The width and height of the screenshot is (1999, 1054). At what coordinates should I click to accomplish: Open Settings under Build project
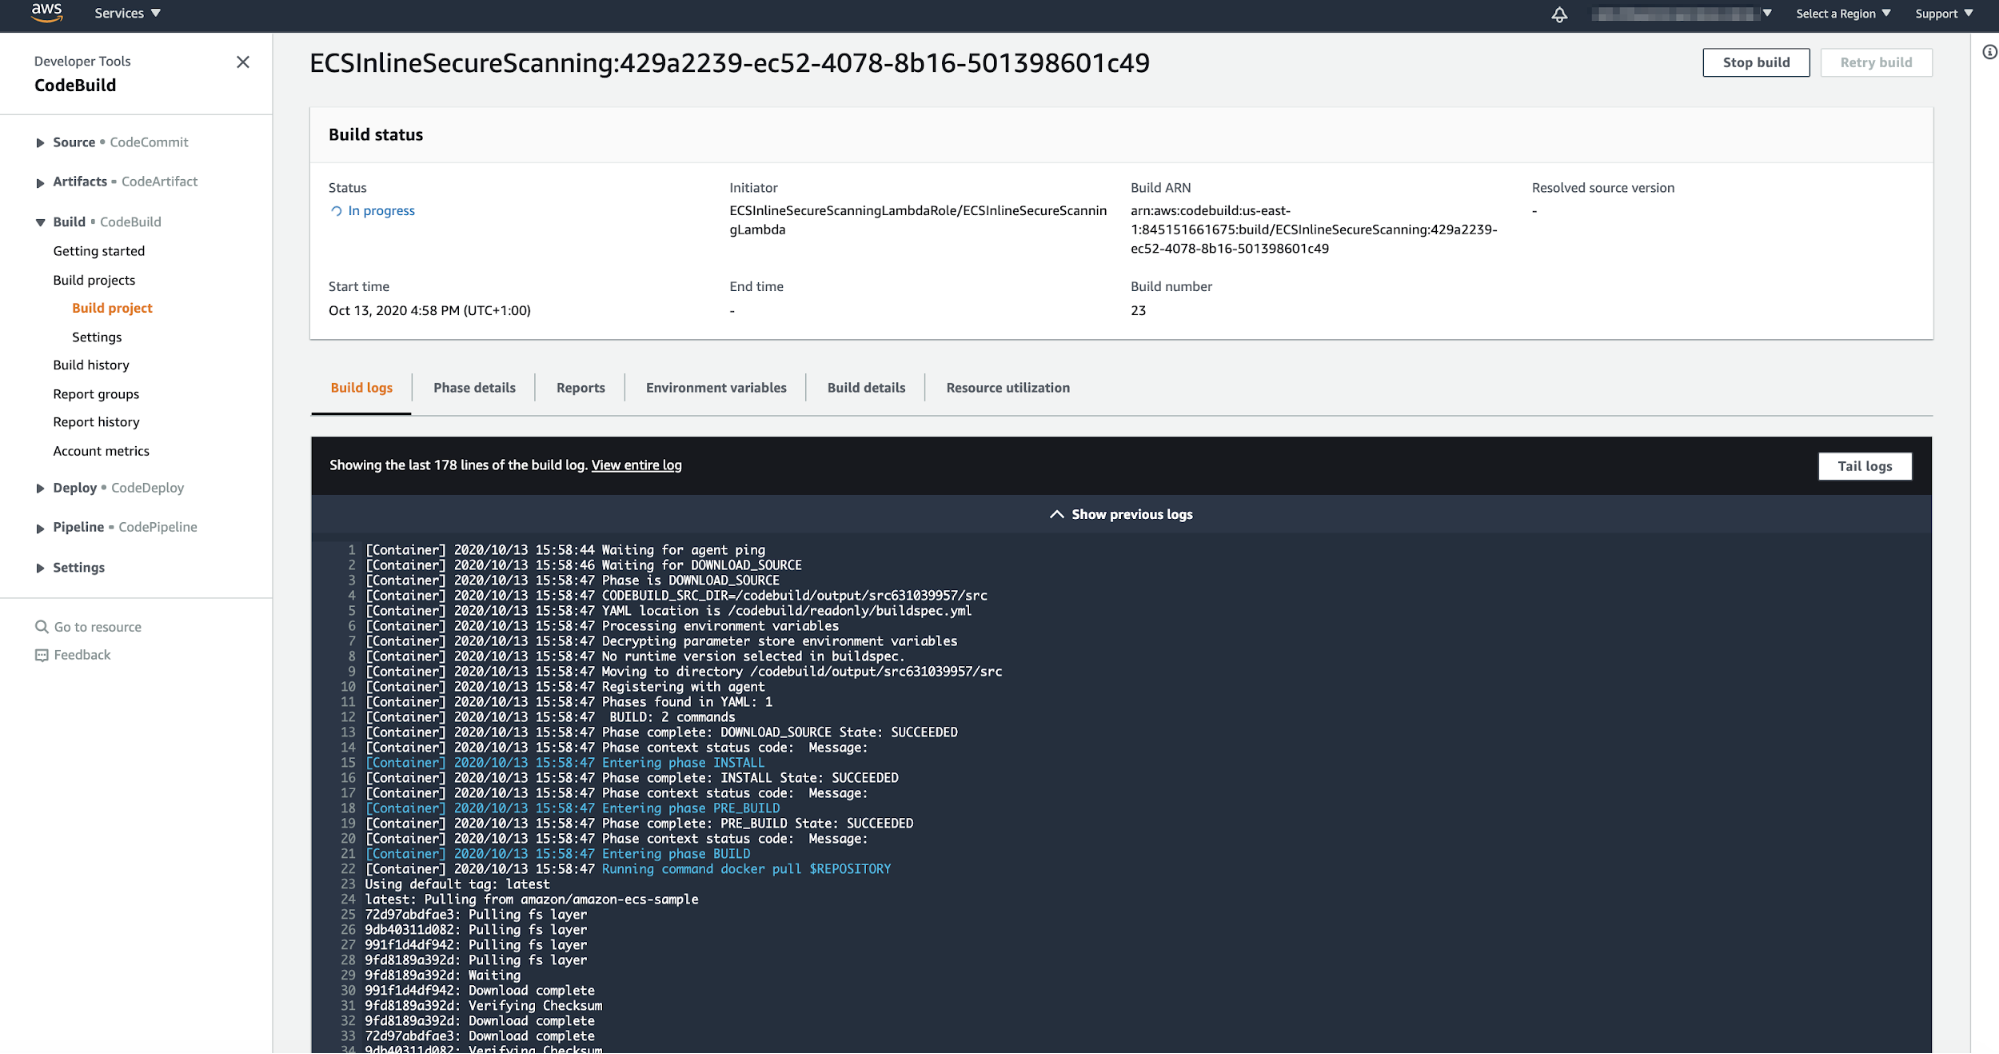point(97,337)
